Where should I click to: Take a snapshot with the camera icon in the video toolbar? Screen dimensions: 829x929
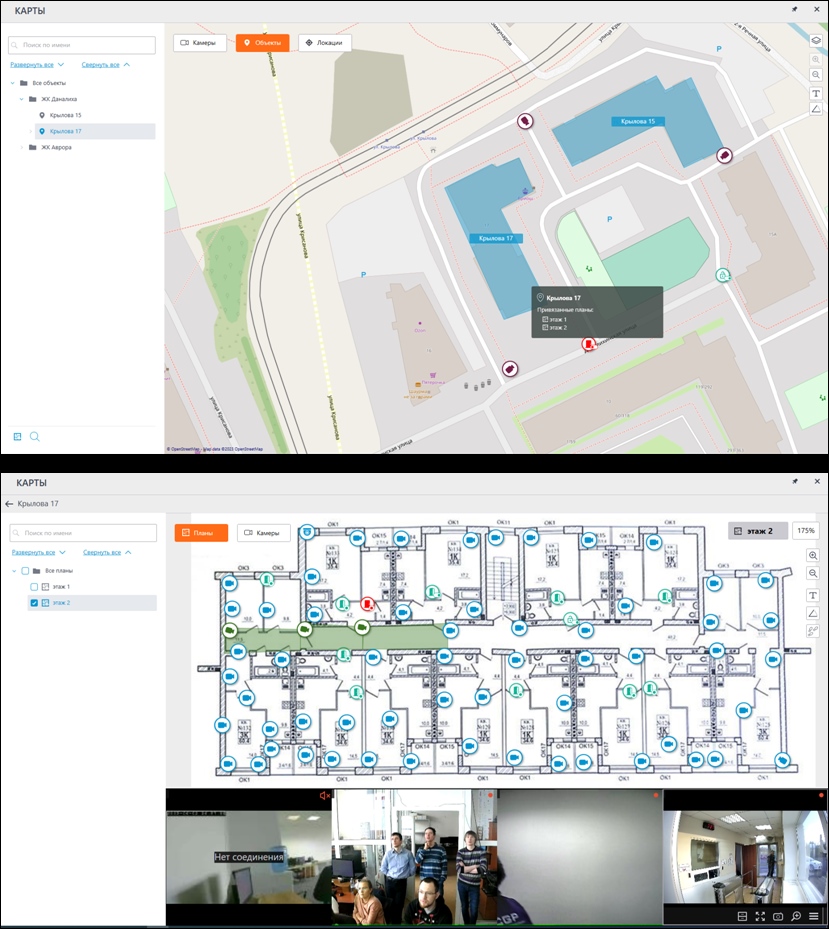[x=778, y=916]
